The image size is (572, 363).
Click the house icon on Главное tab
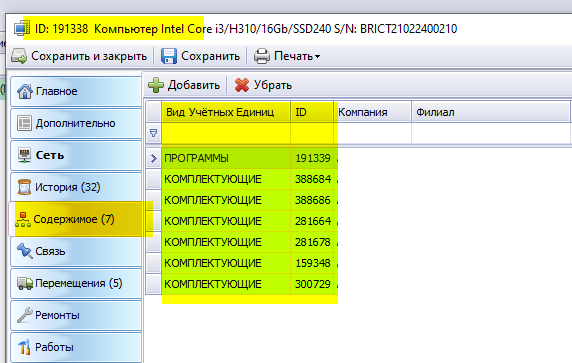coord(25,91)
